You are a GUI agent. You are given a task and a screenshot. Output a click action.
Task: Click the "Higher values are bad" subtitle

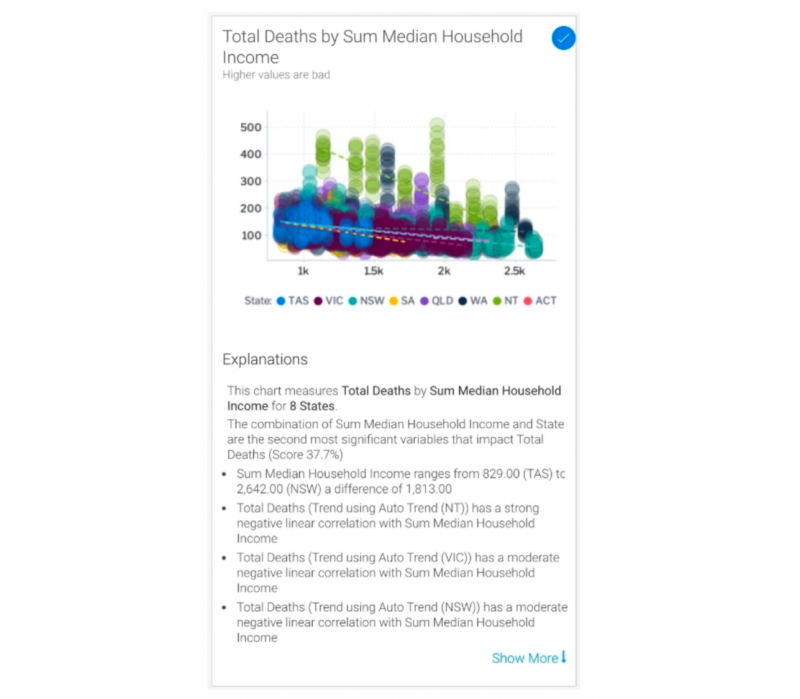[276, 75]
